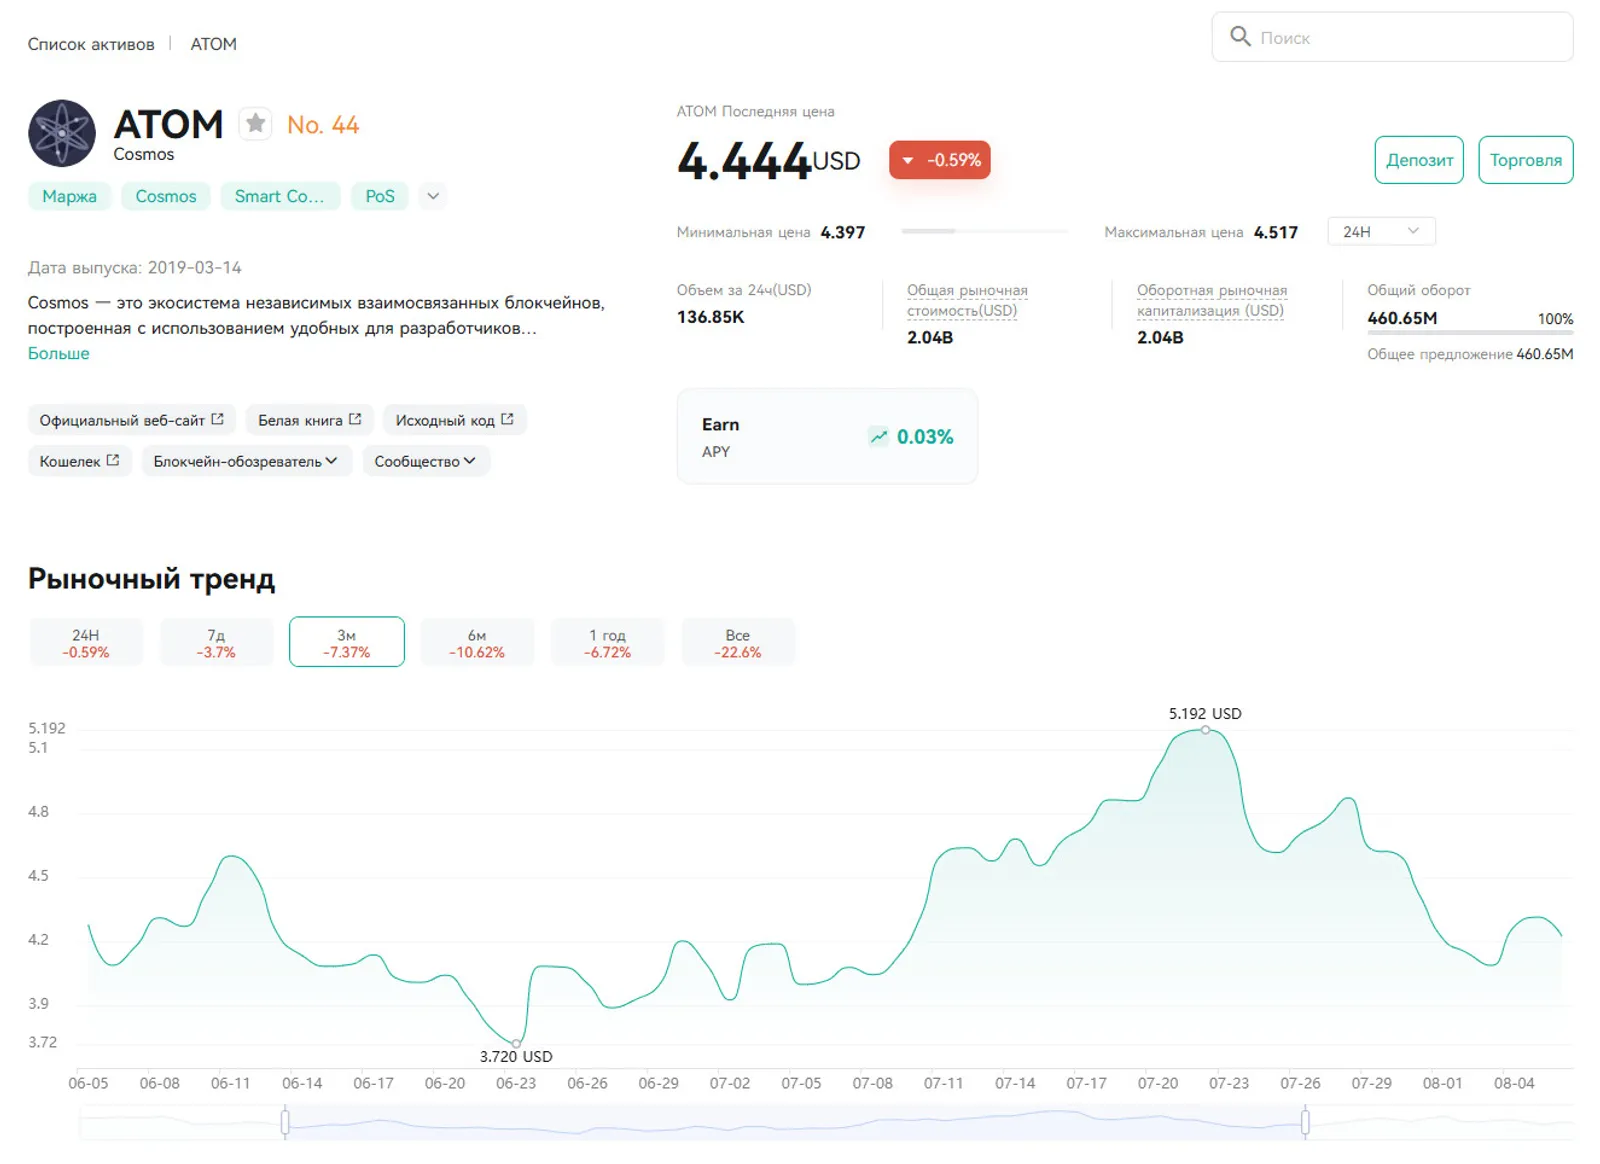Switch to the 6м trend tab
This screenshot has width=1600, height=1164.
477,642
